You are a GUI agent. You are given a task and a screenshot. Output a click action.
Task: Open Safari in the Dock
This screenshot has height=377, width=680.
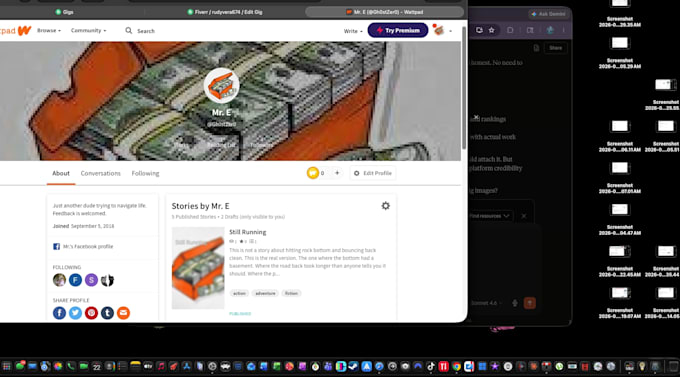pyautogui.click(x=379, y=367)
